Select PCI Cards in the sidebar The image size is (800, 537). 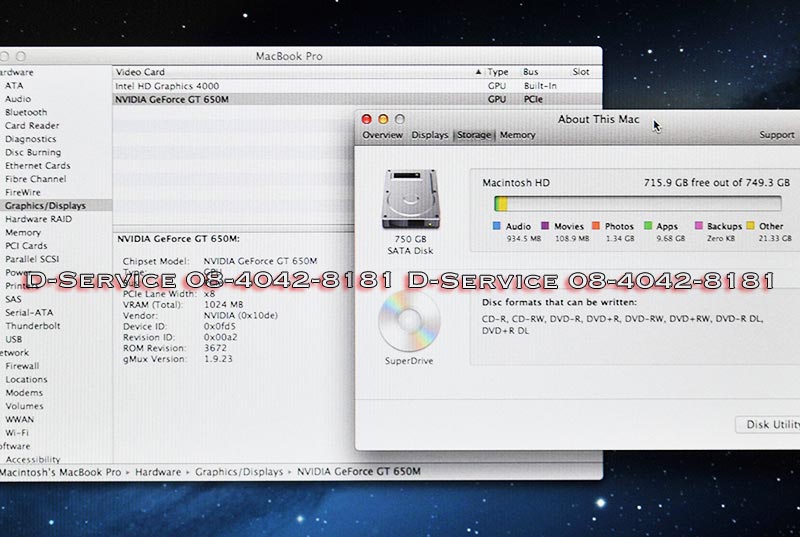point(26,246)
